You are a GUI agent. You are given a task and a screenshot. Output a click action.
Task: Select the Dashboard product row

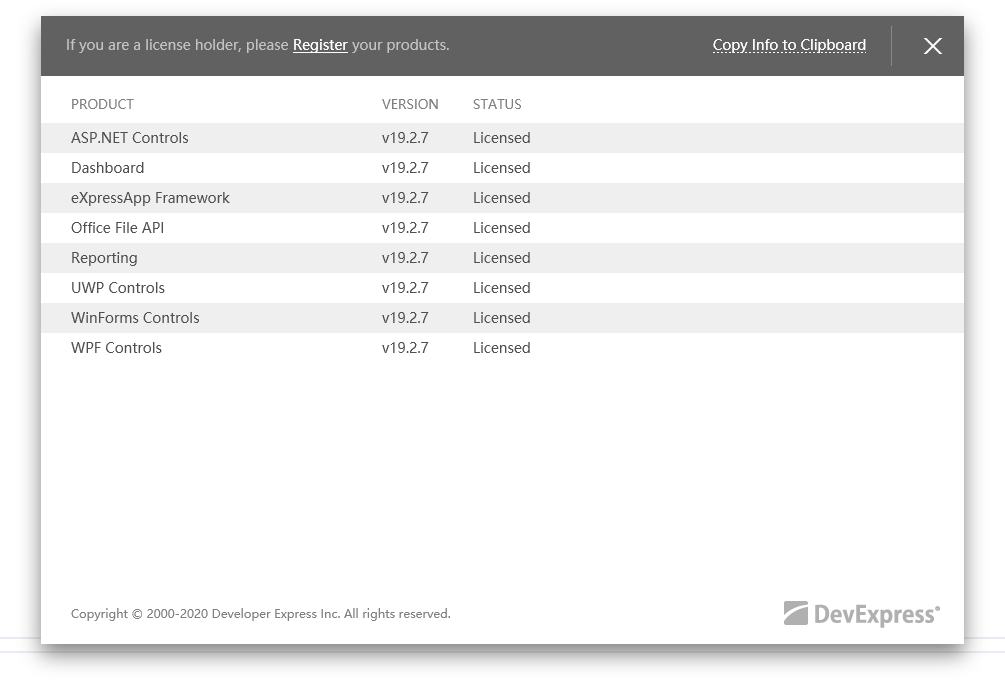[x=108, y=168]
